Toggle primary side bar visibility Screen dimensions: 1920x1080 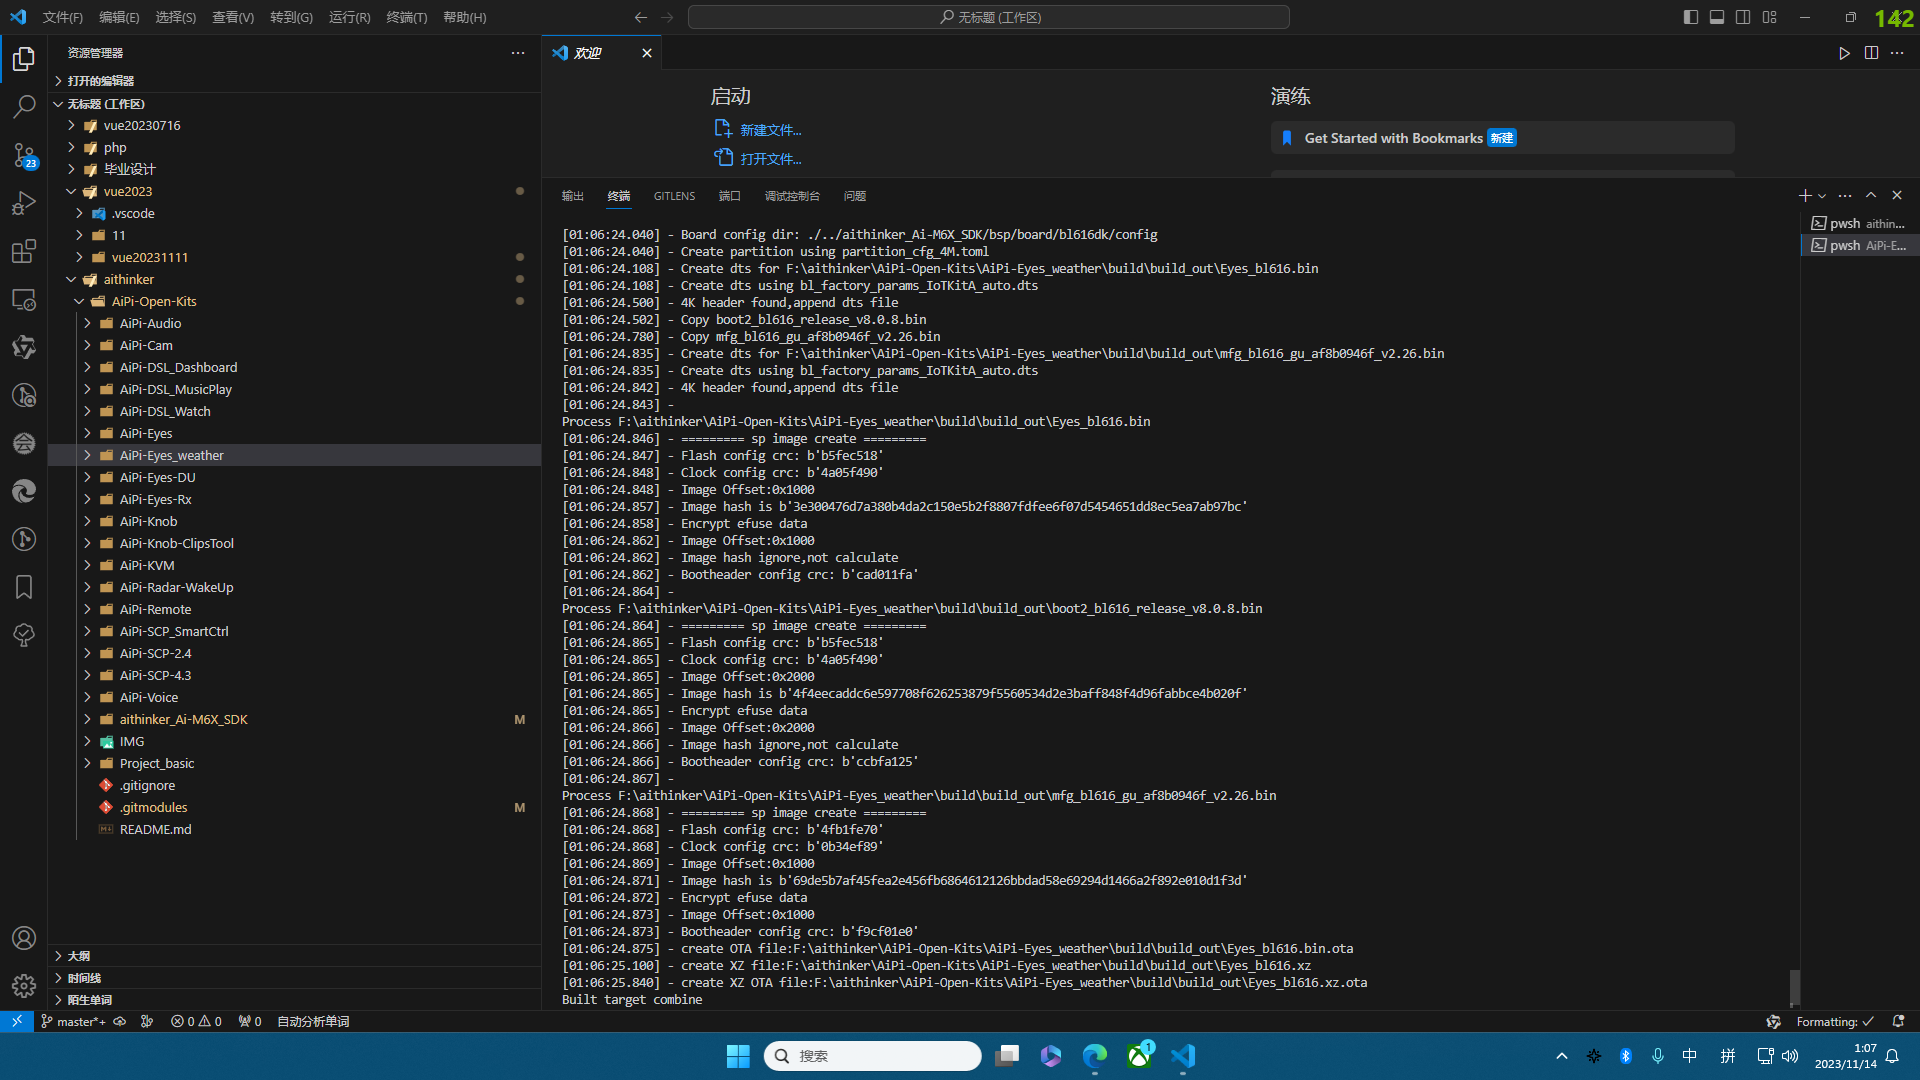click(x=1691, y=17)
